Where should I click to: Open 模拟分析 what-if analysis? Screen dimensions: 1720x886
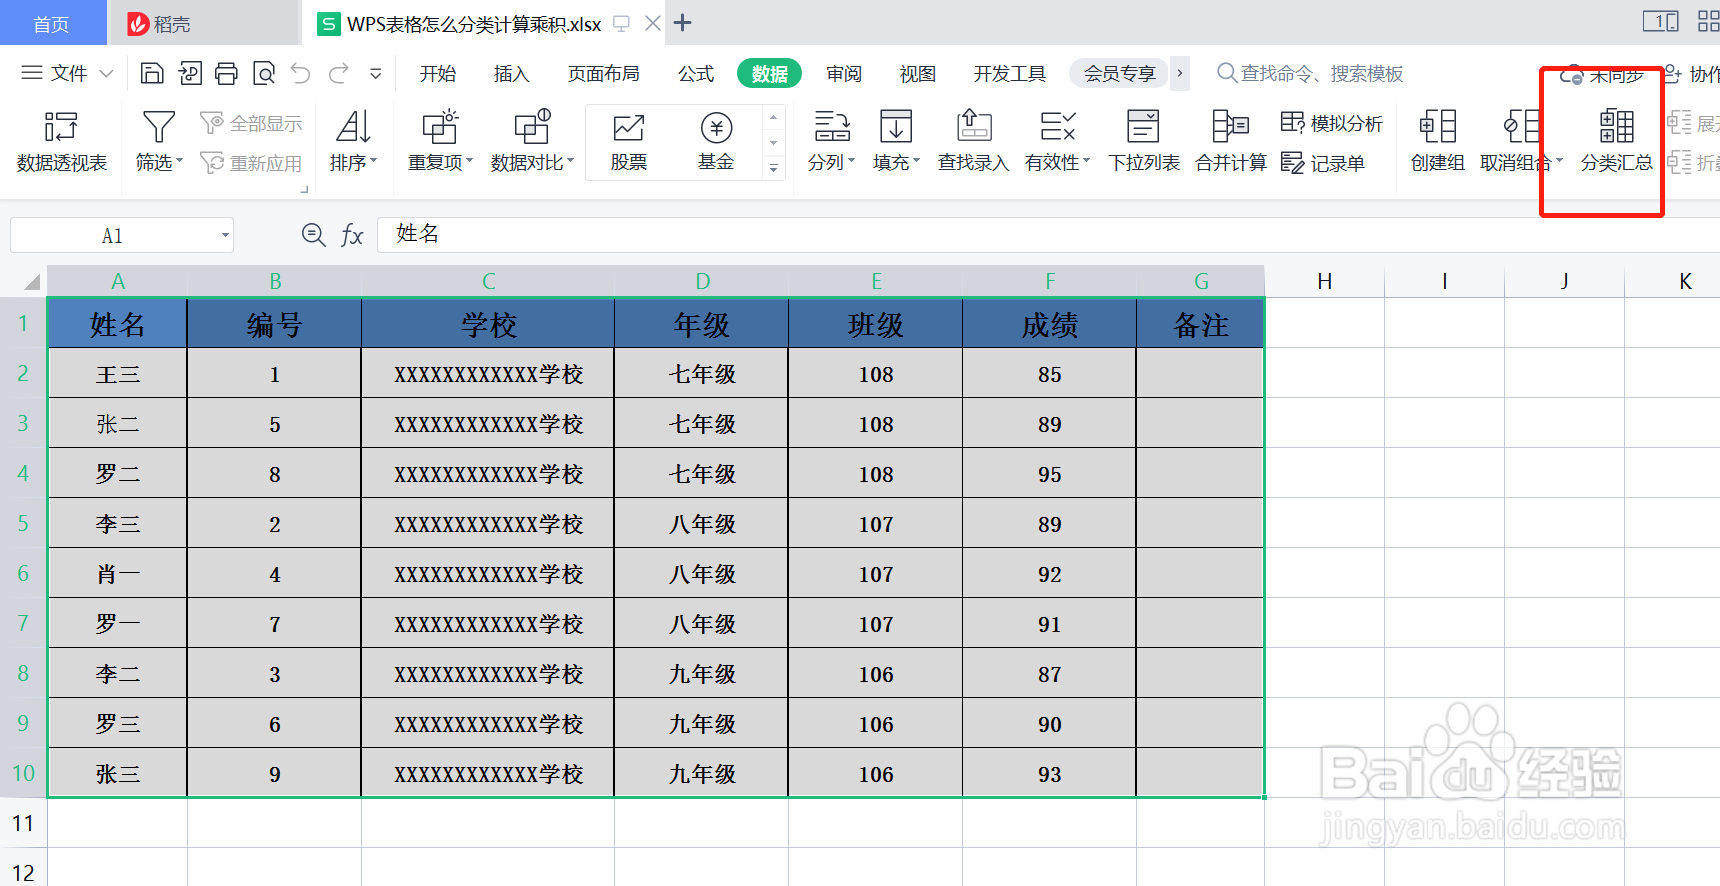(x=1332, y=123)
